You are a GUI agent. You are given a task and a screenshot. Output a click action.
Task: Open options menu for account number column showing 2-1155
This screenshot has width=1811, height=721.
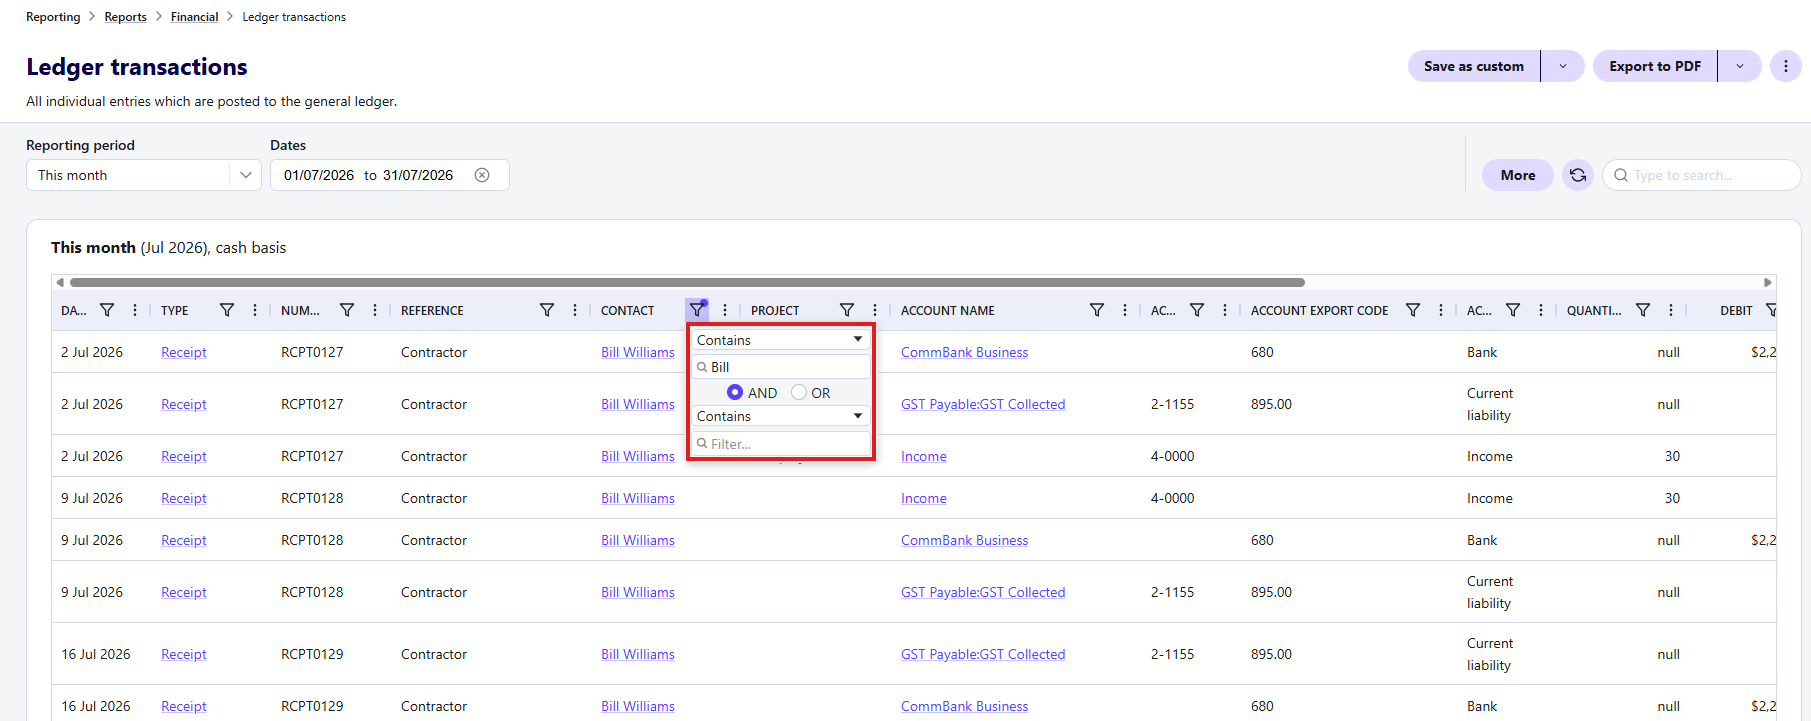point(1225,310)
